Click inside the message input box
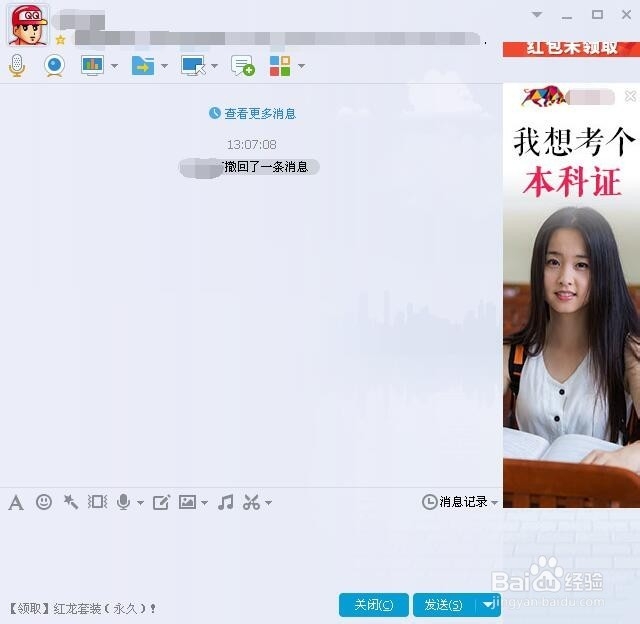This screenshot has width=640, height=624. [249, 553]
